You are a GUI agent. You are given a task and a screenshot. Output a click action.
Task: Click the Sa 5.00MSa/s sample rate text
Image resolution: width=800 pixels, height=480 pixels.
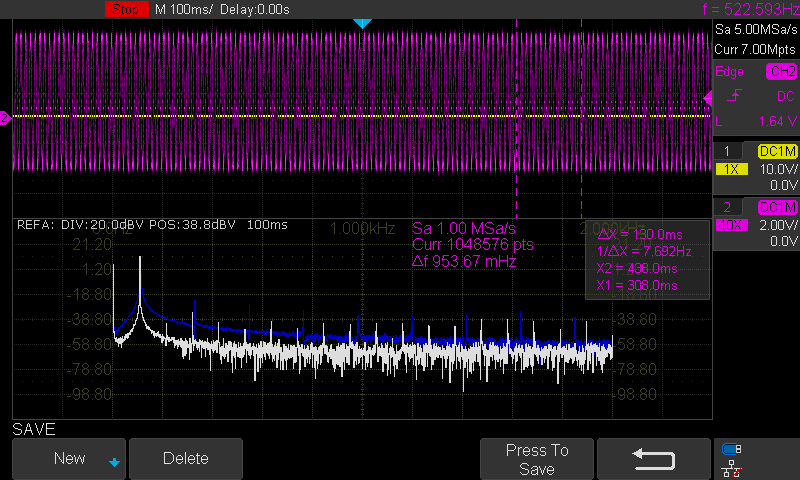tap(756, 30)
